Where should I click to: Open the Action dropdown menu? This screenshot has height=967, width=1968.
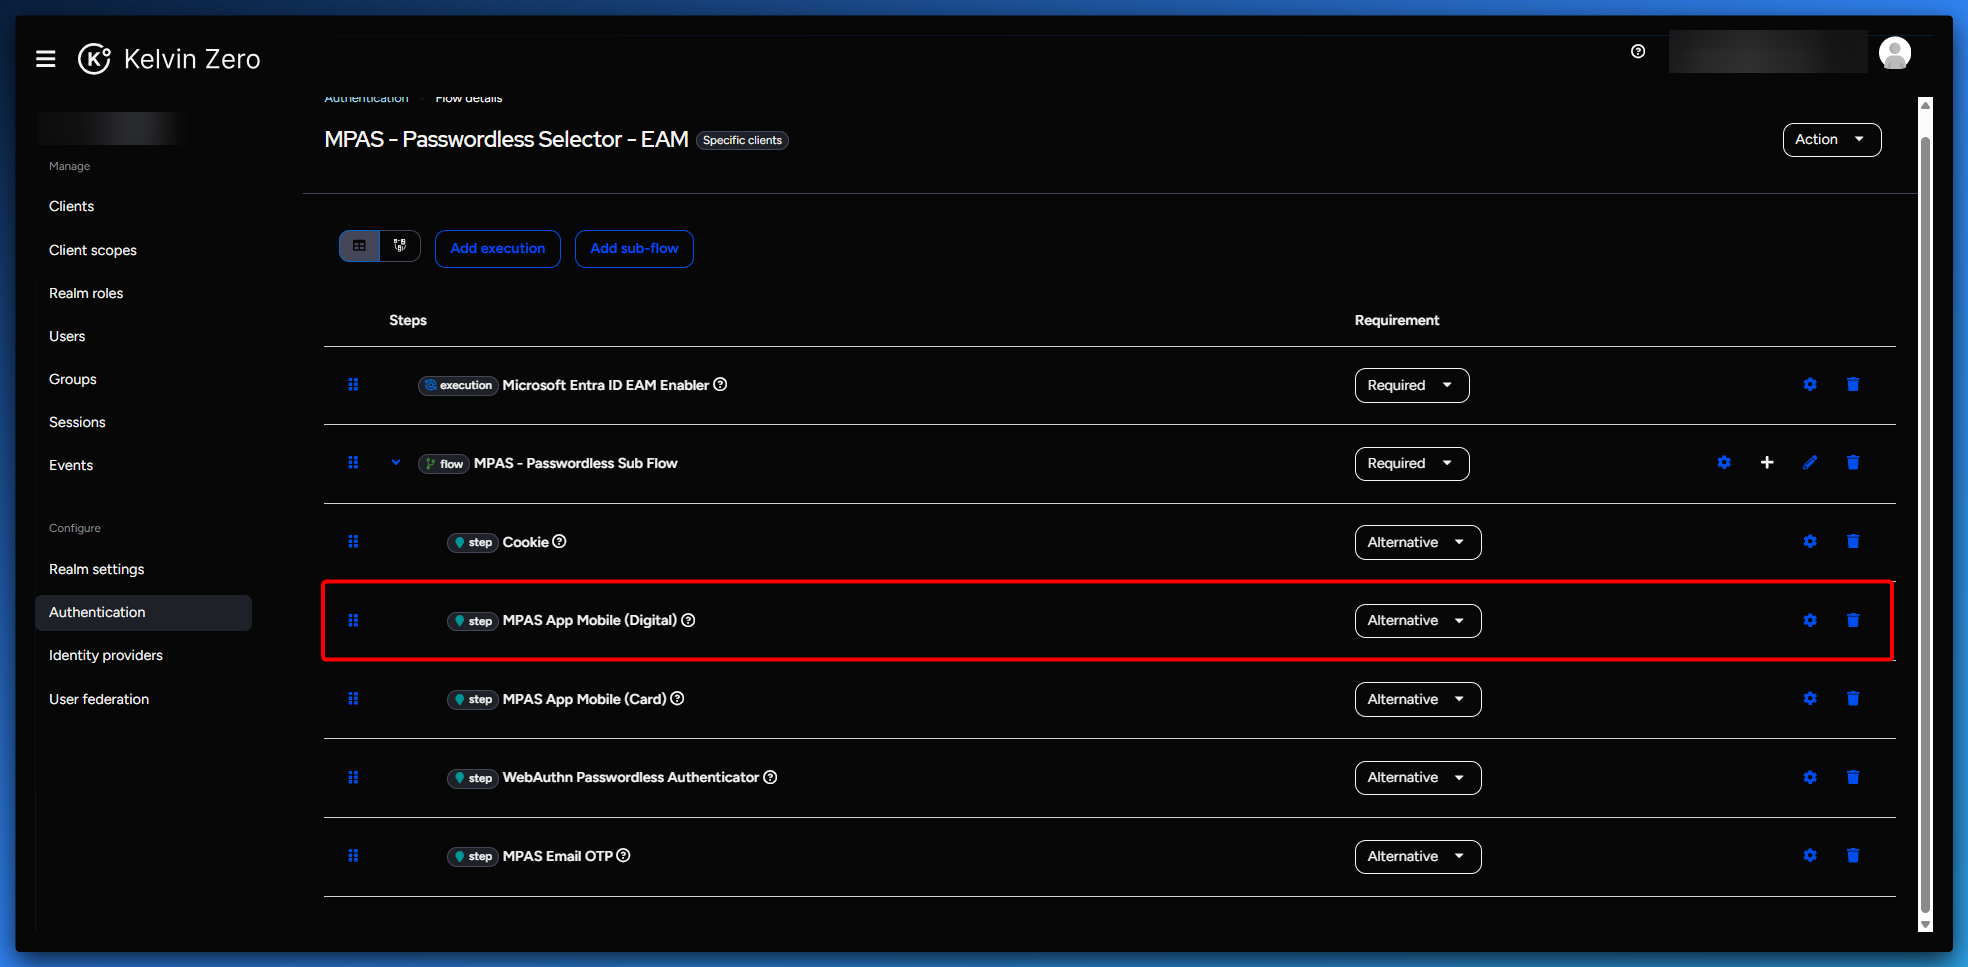pyautogui.click(x=1831, y=140)
